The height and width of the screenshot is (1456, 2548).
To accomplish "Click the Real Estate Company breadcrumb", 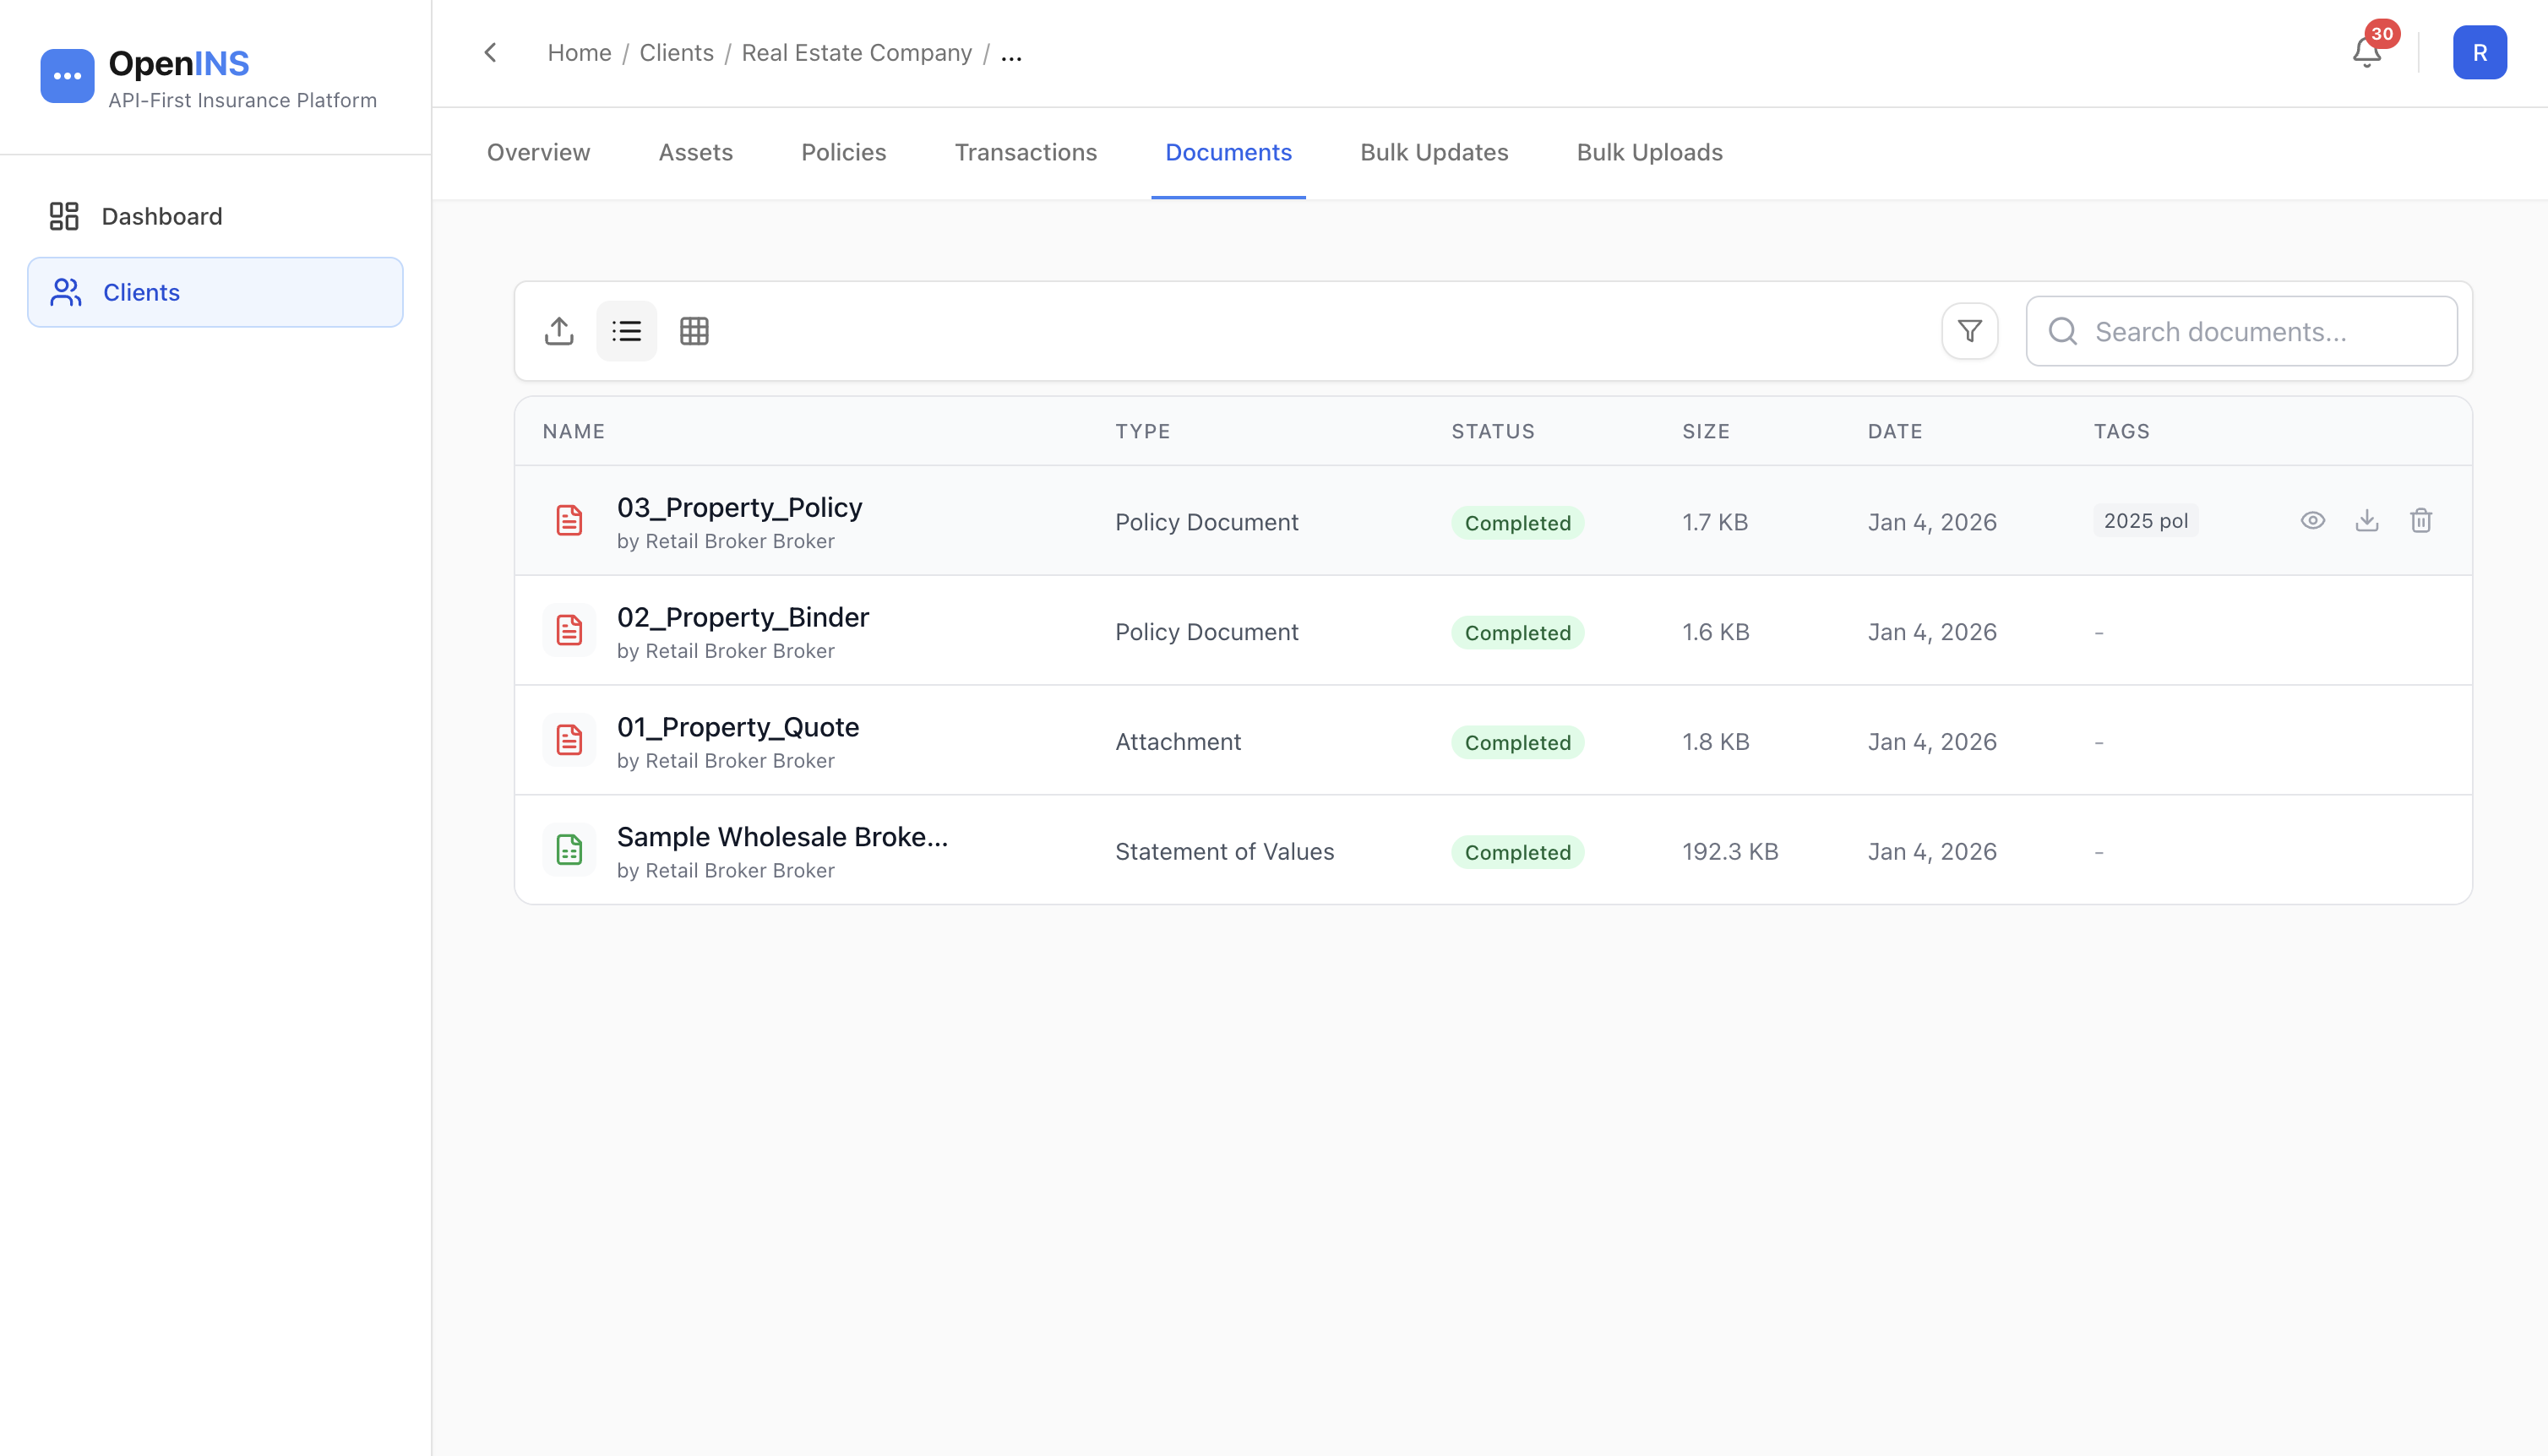I will tap(856, 52).
